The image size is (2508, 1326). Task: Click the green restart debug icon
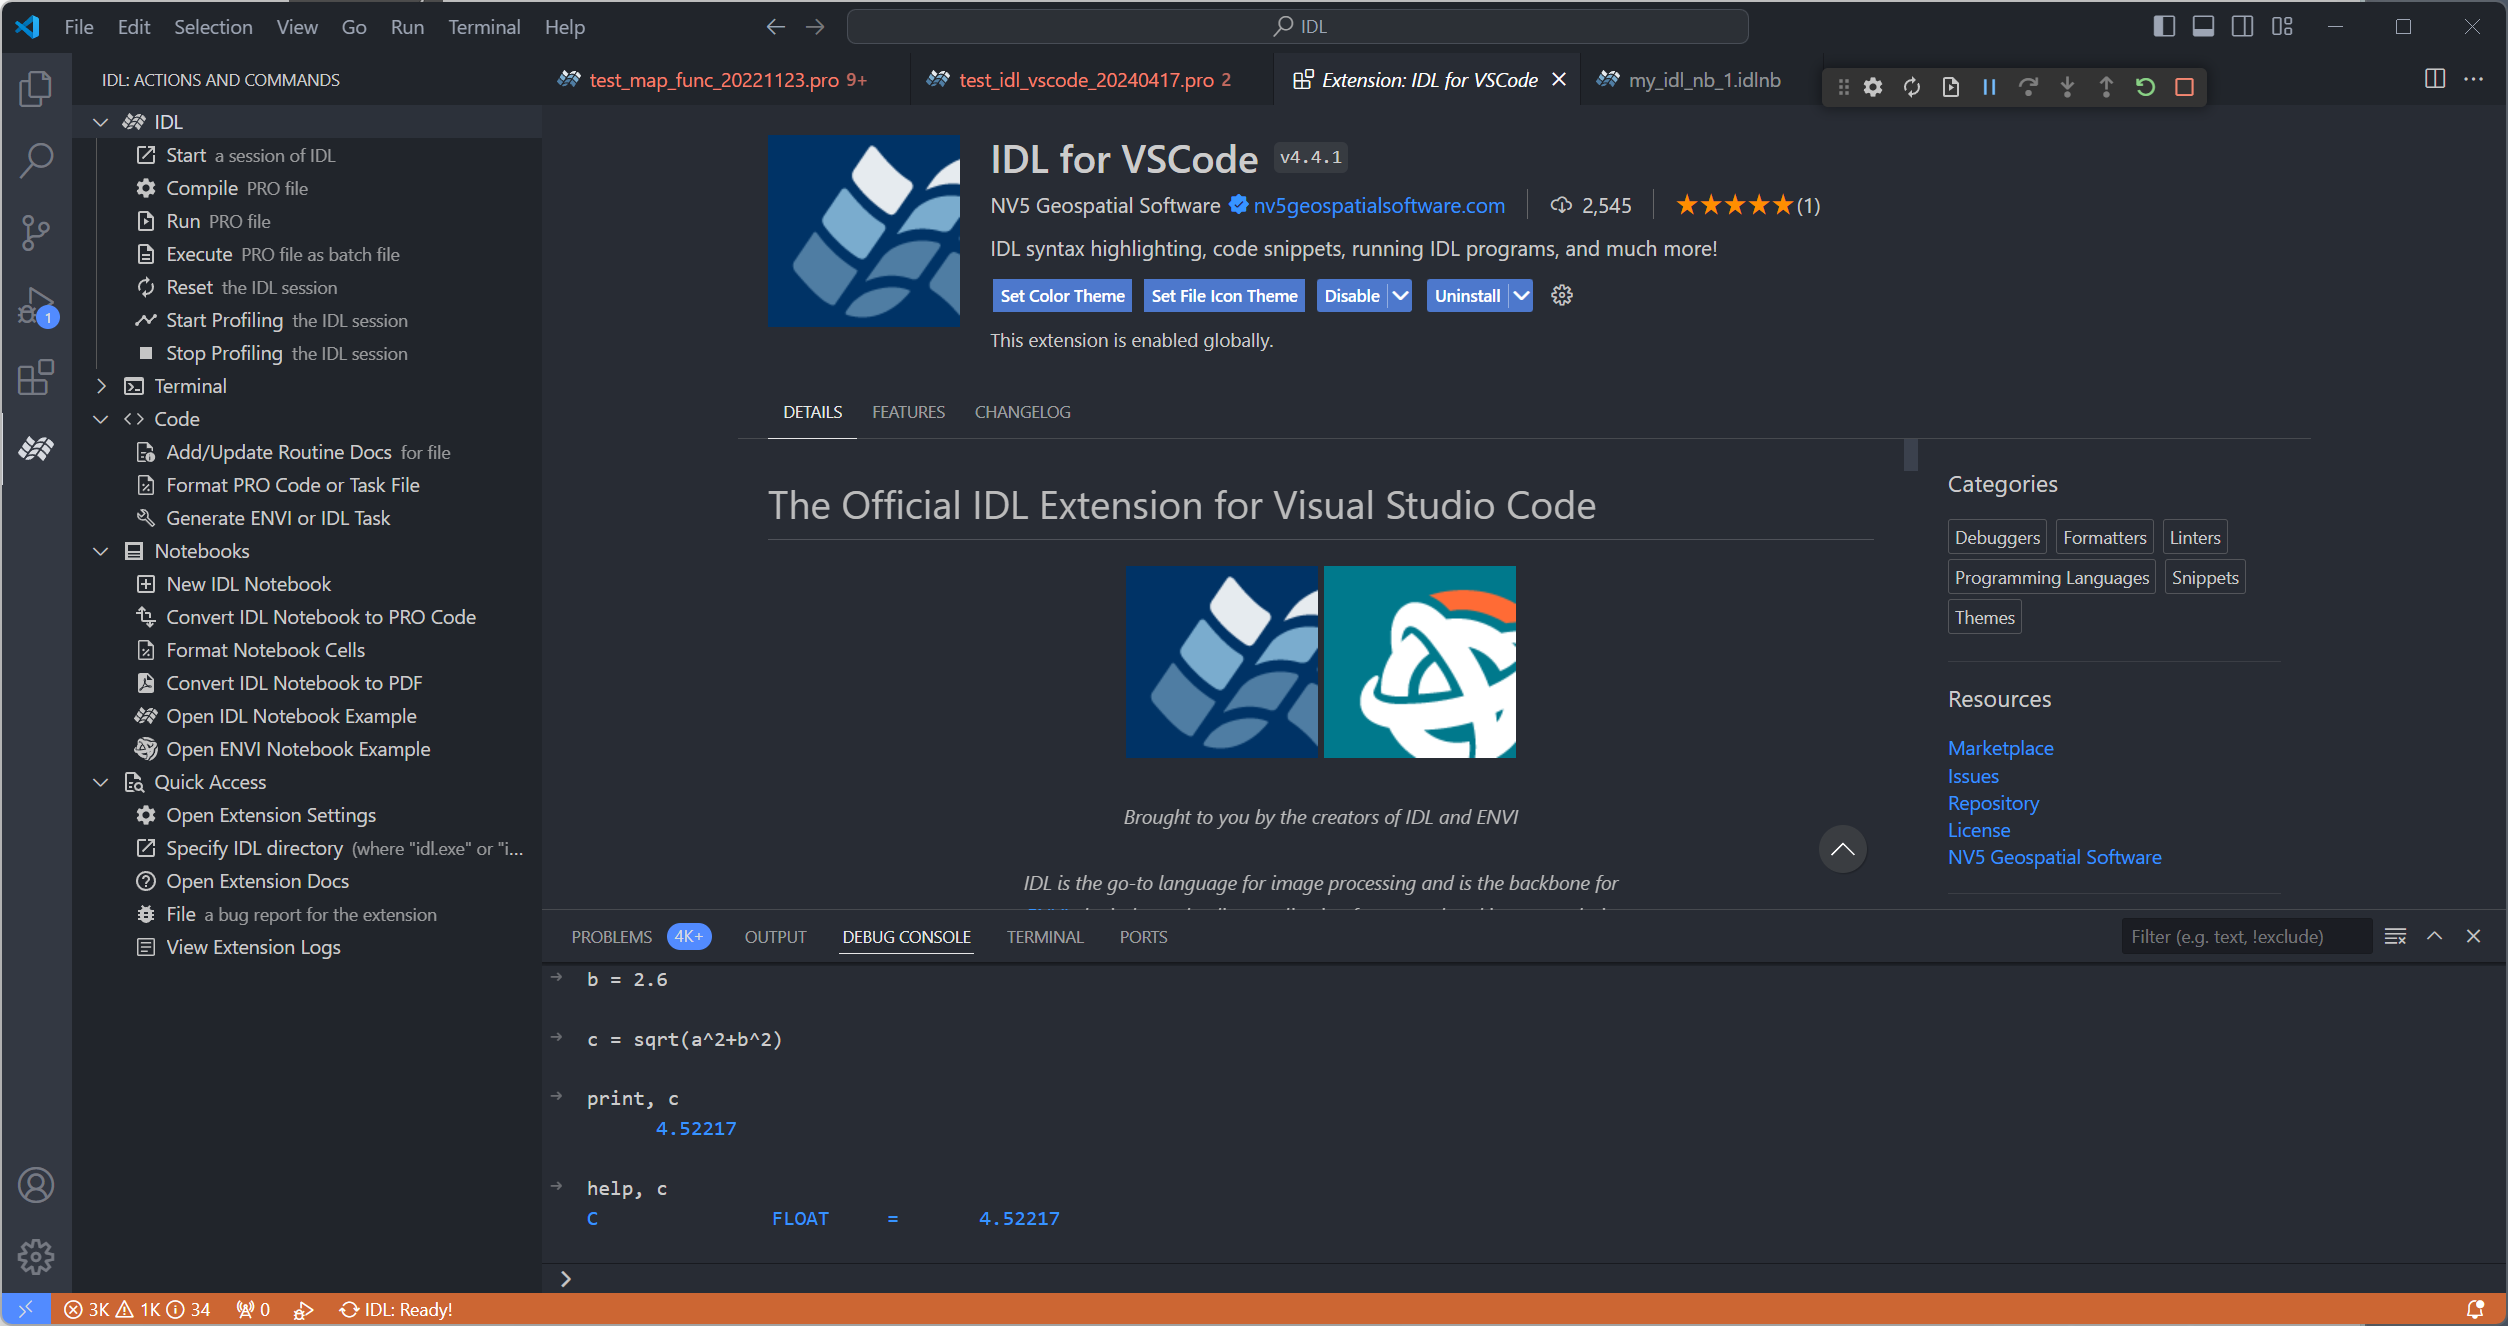coord(2145,87)
